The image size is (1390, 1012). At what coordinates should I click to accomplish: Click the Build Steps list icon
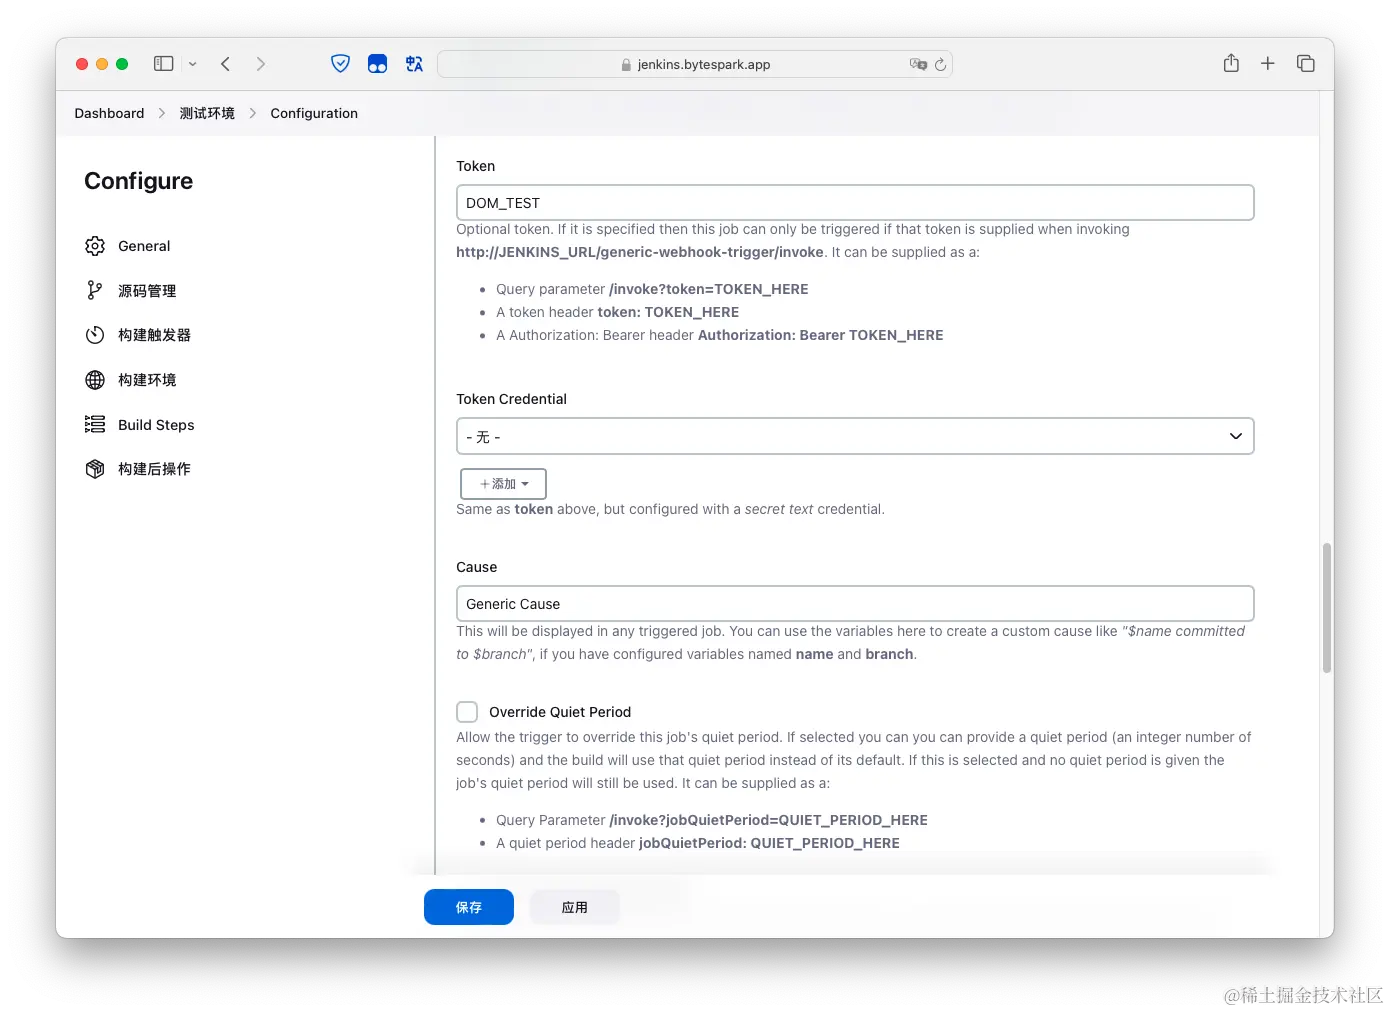[x=95, y=424]
